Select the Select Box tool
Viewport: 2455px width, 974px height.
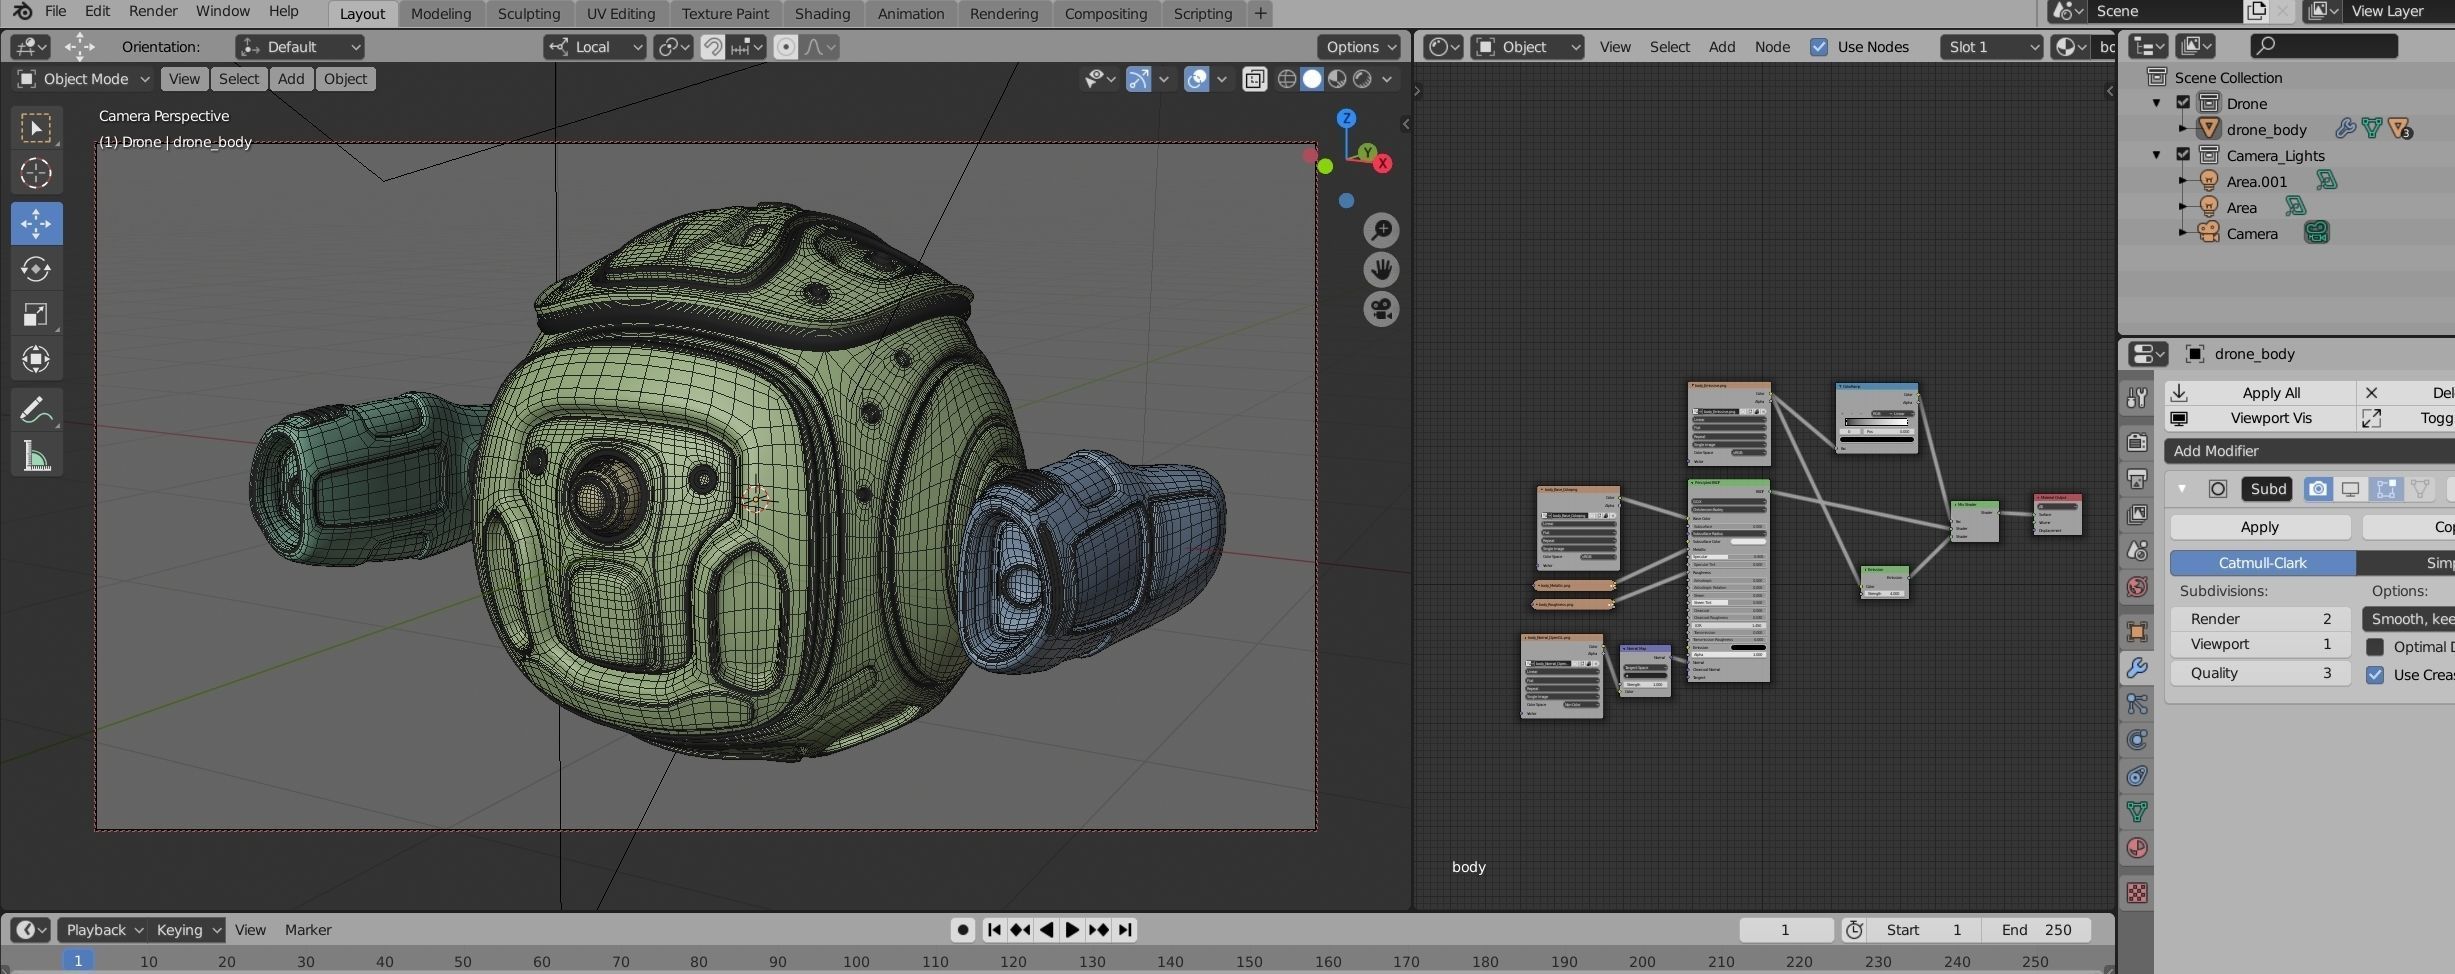[36, 128]
